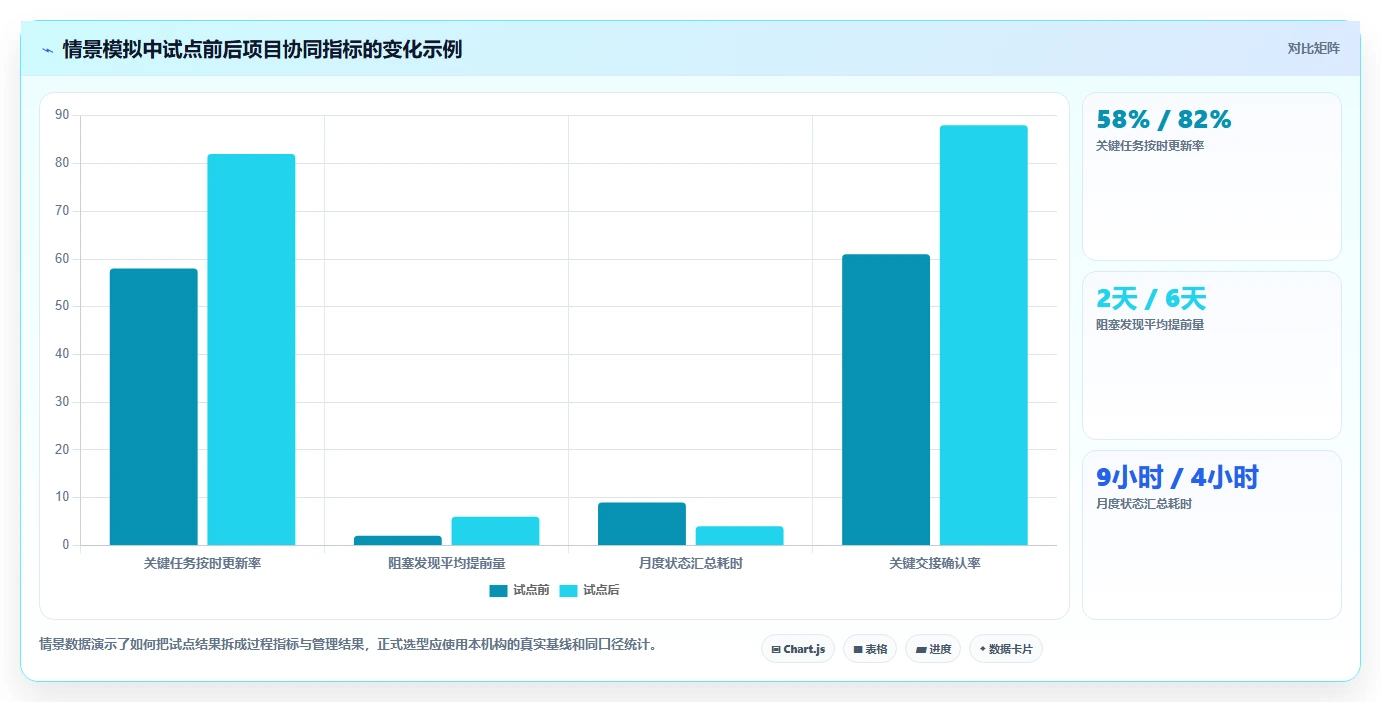Select the 表格 tag chip
Screen dimensions: 1381x702
pos(870,649)
